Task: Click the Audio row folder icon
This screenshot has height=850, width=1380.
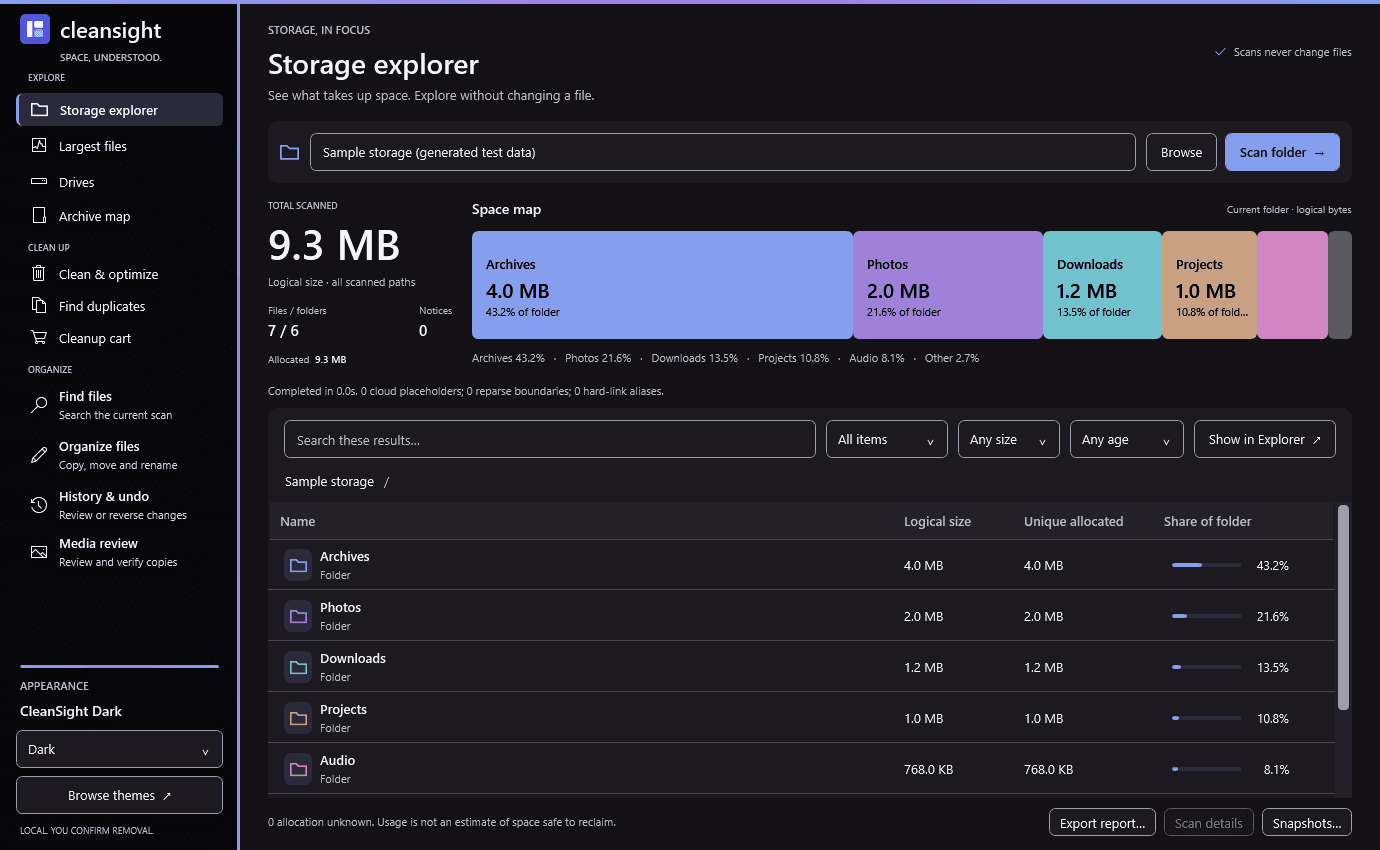Action: (298, 769)
